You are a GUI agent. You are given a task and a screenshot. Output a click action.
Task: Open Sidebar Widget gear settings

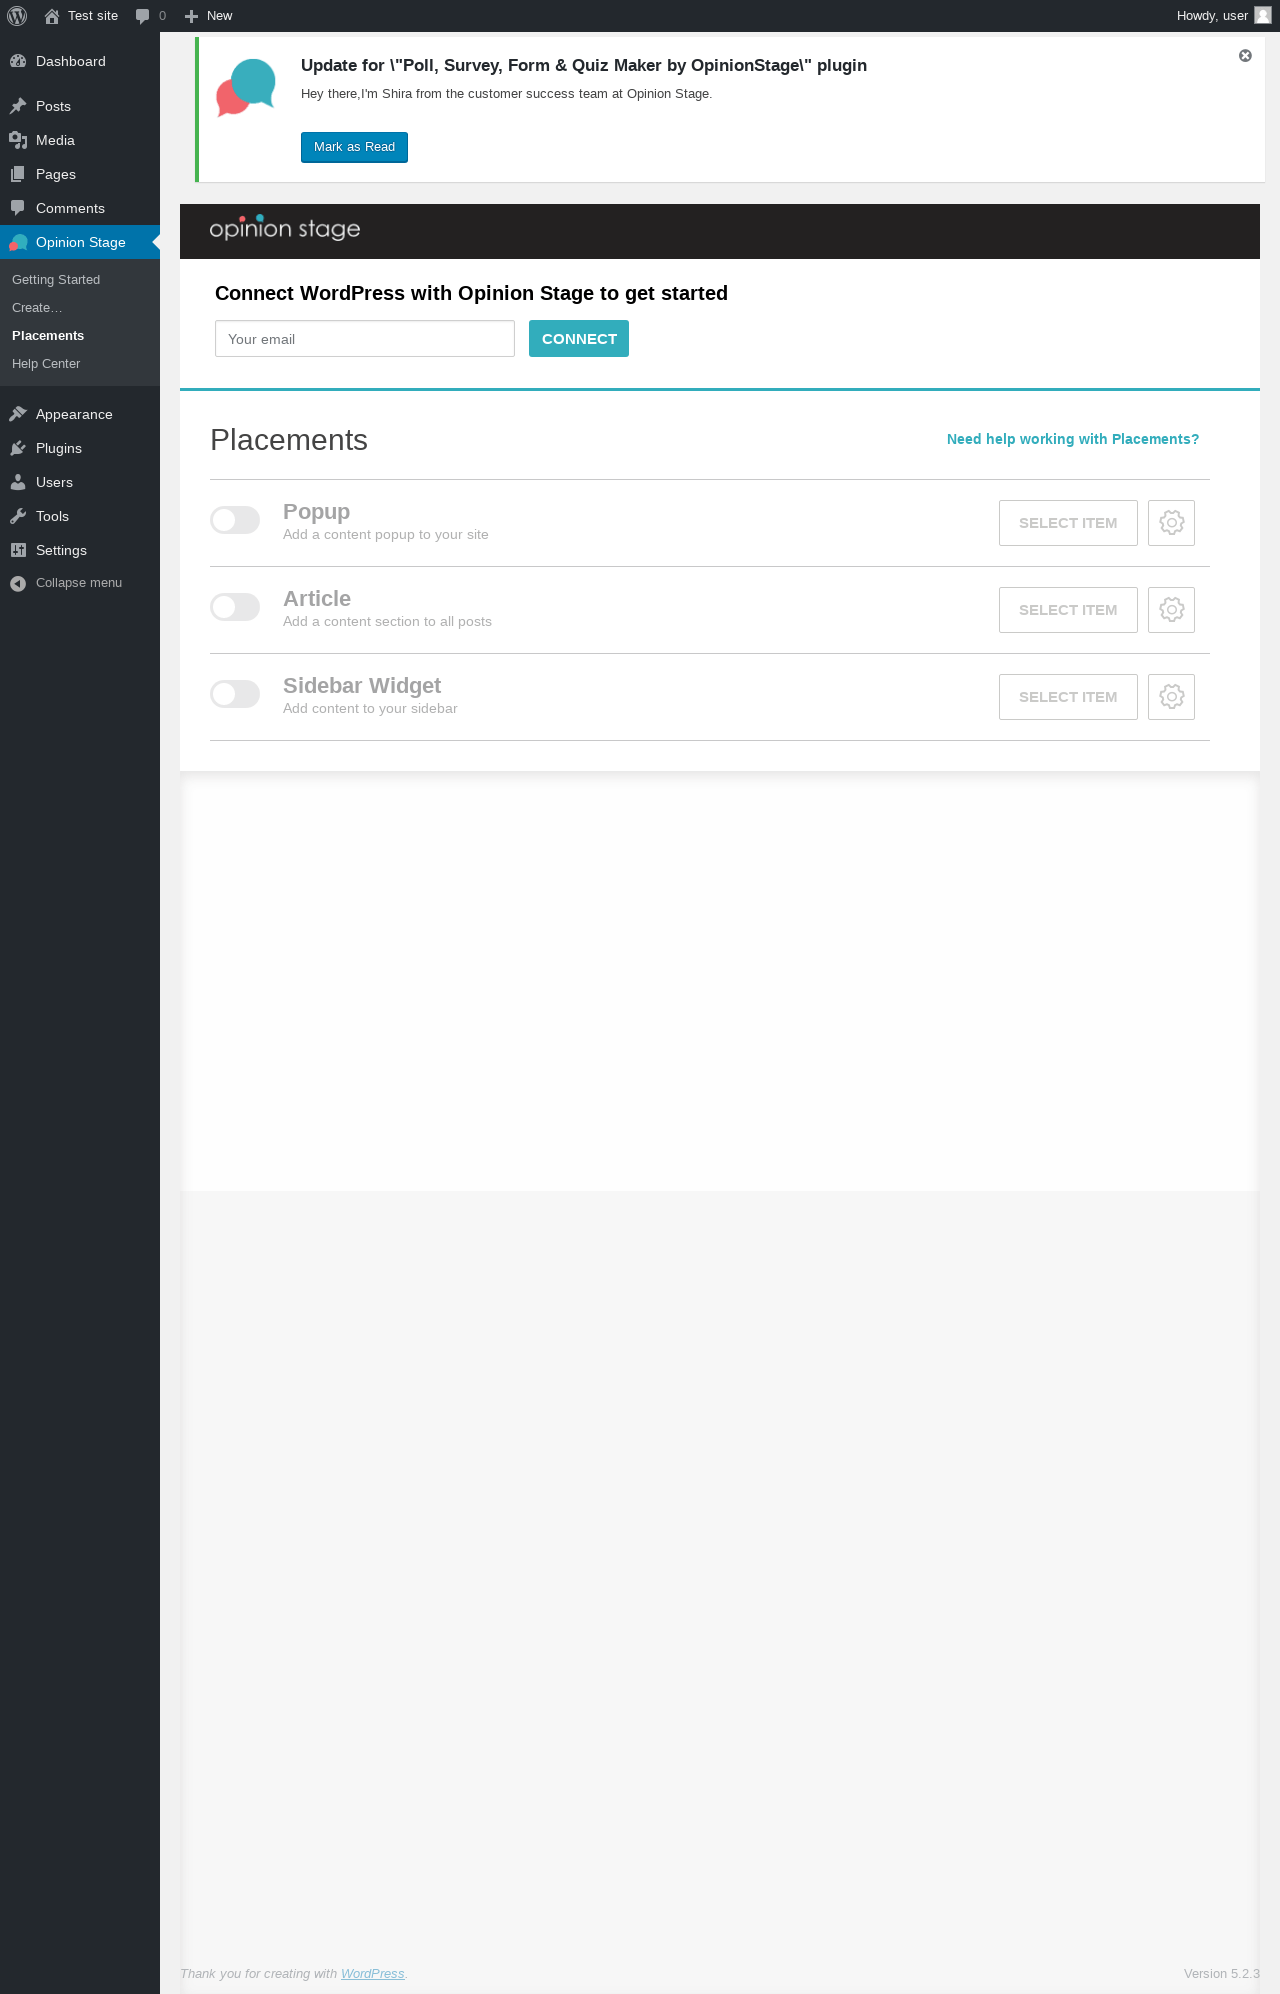(1171, 697)
